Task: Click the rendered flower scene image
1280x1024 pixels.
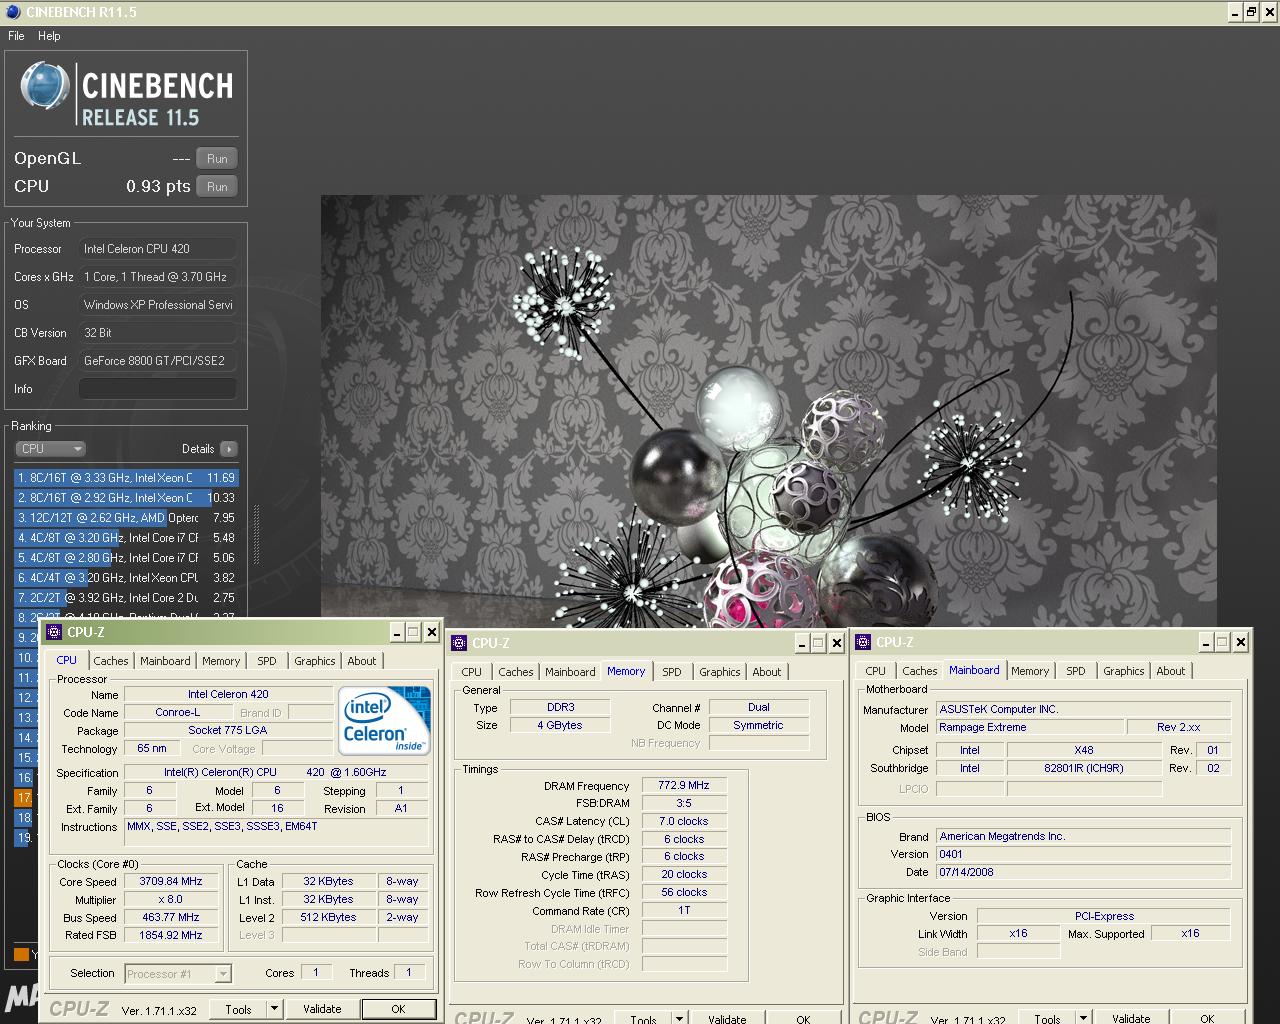Action: 768,411
